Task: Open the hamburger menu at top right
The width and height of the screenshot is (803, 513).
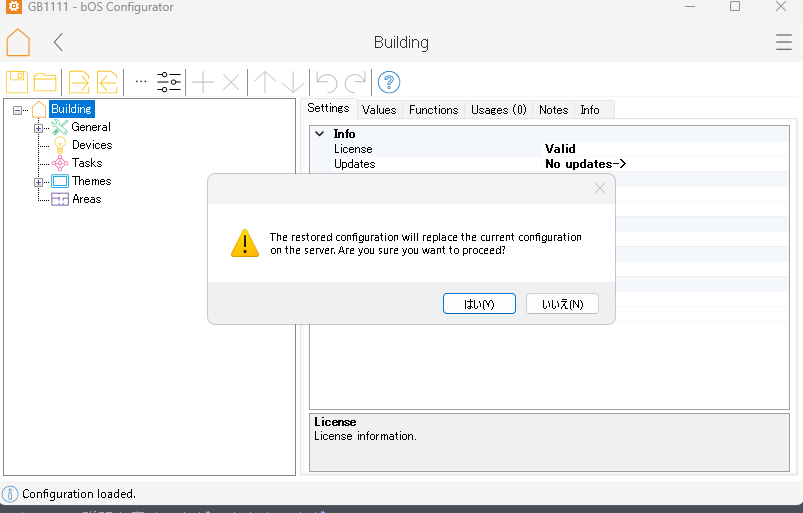Action: point(784,42)
